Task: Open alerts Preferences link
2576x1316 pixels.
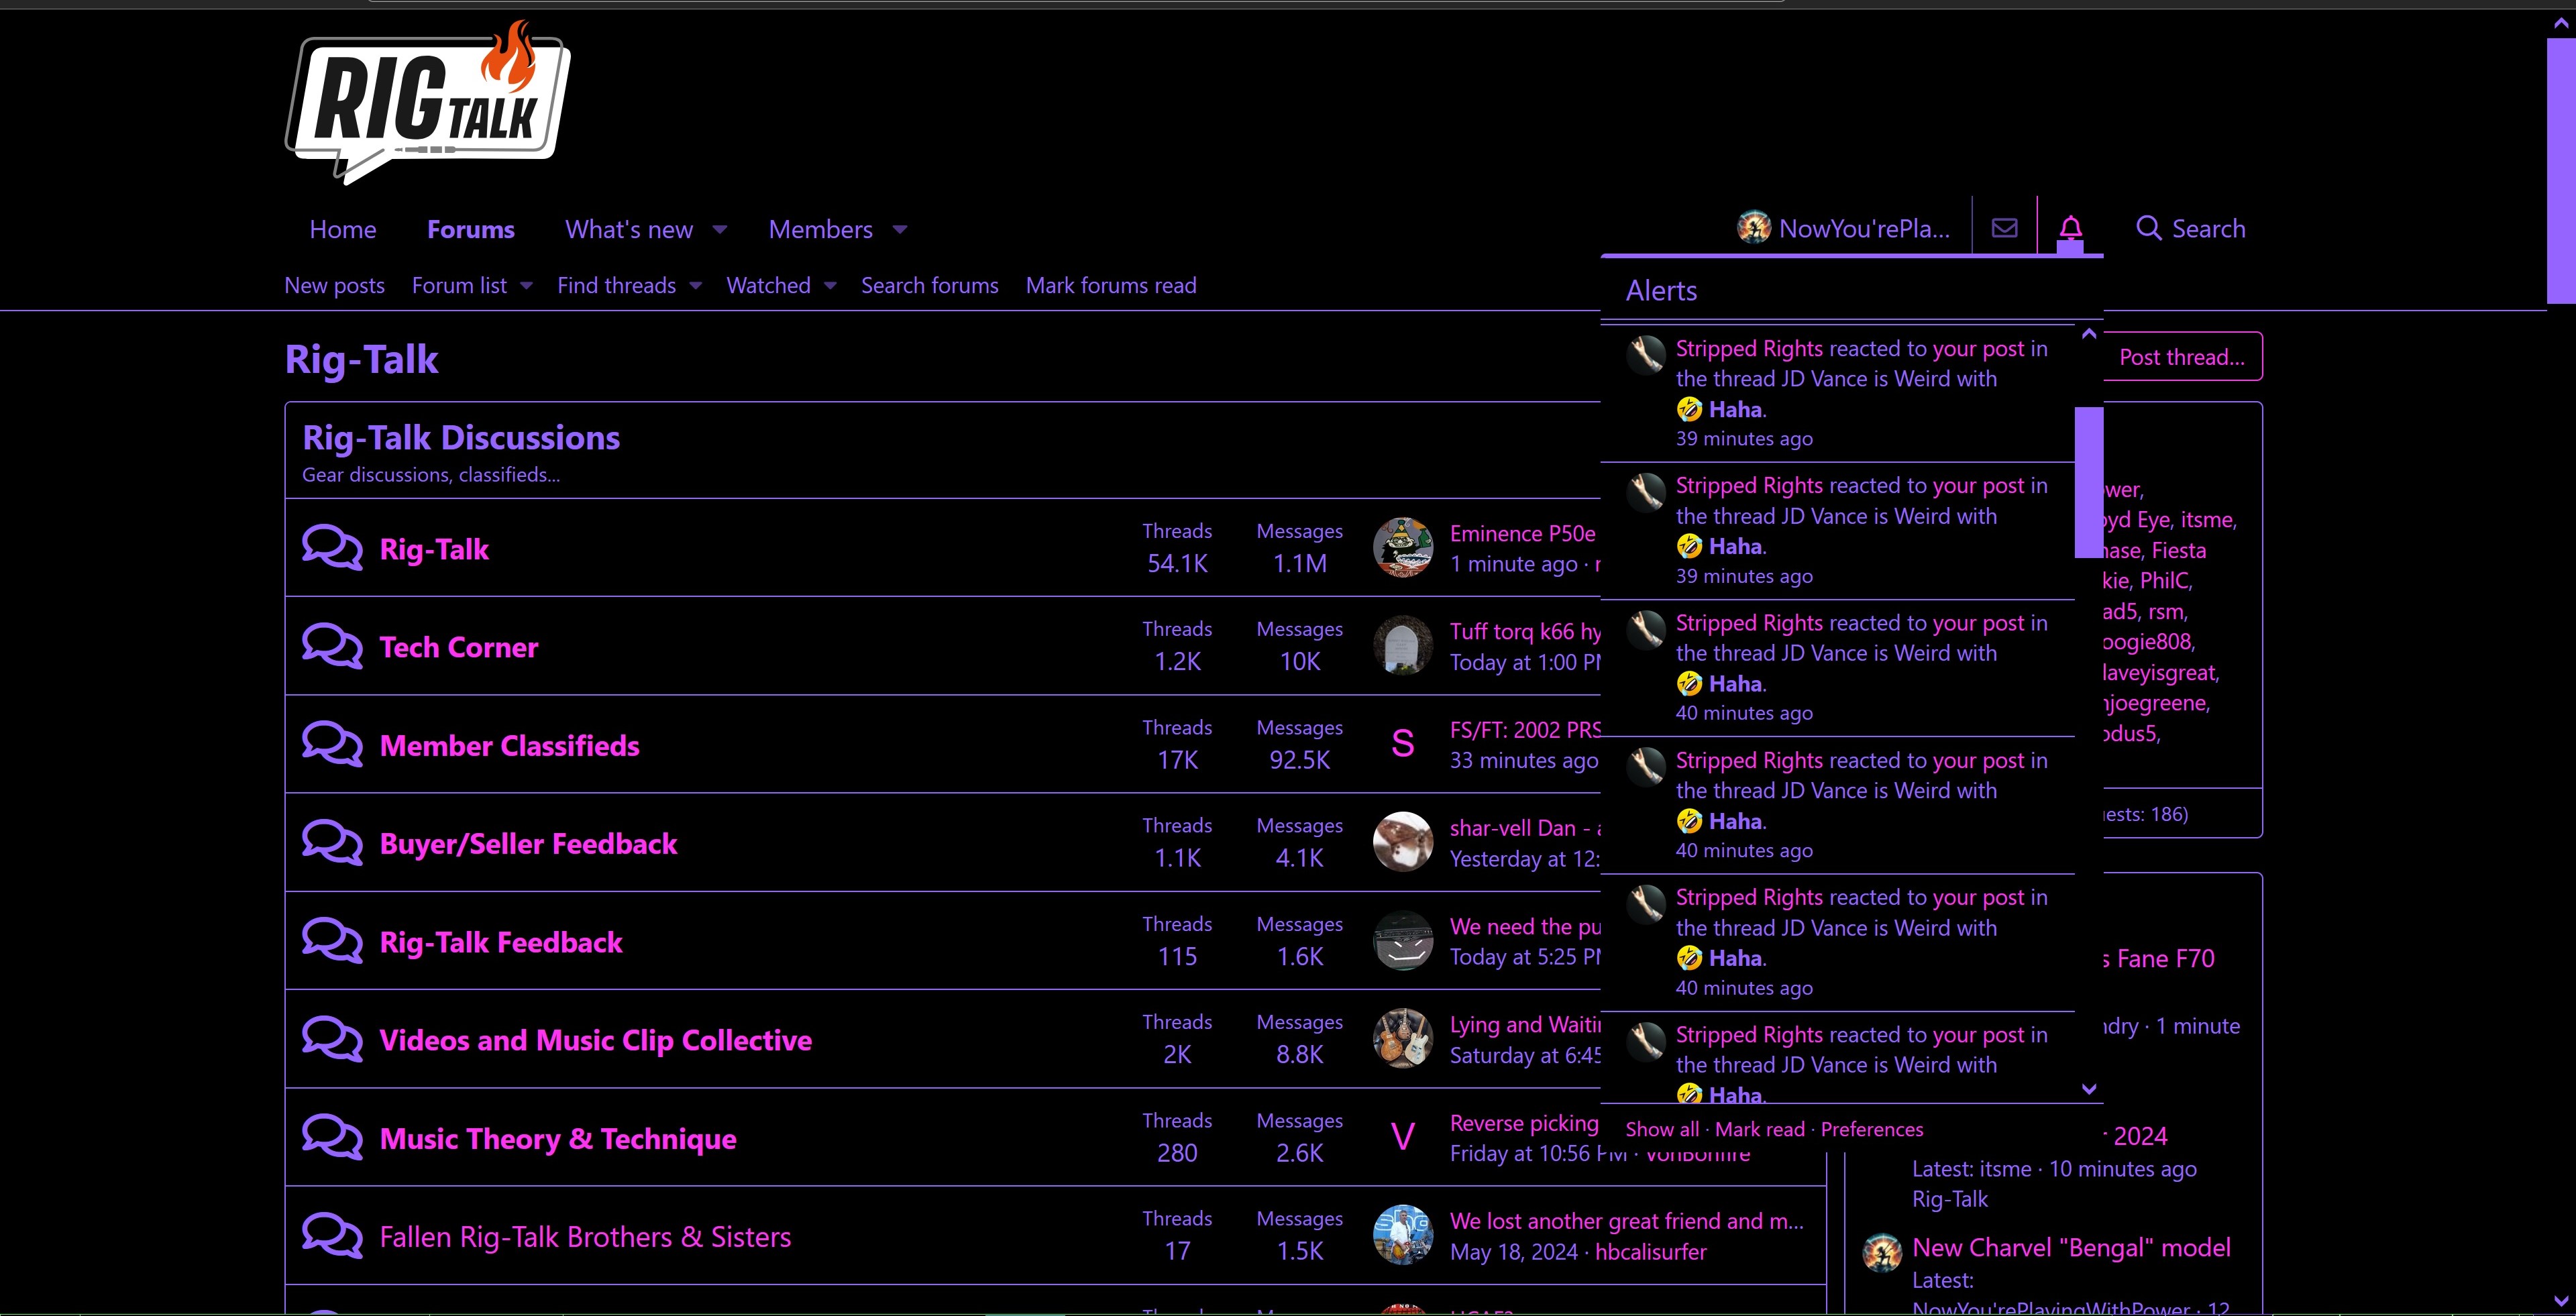Action: pos(1872,1129)
